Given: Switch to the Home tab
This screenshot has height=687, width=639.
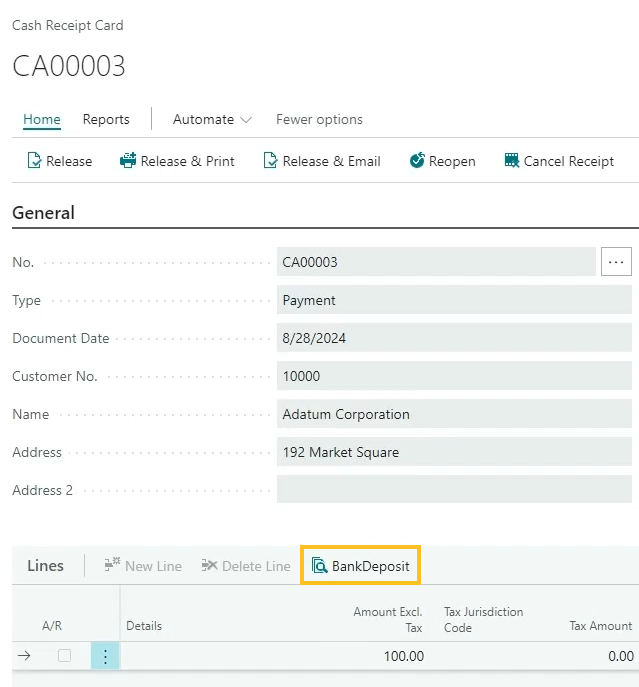Looking at the screenshot, I should click(42, 119).
